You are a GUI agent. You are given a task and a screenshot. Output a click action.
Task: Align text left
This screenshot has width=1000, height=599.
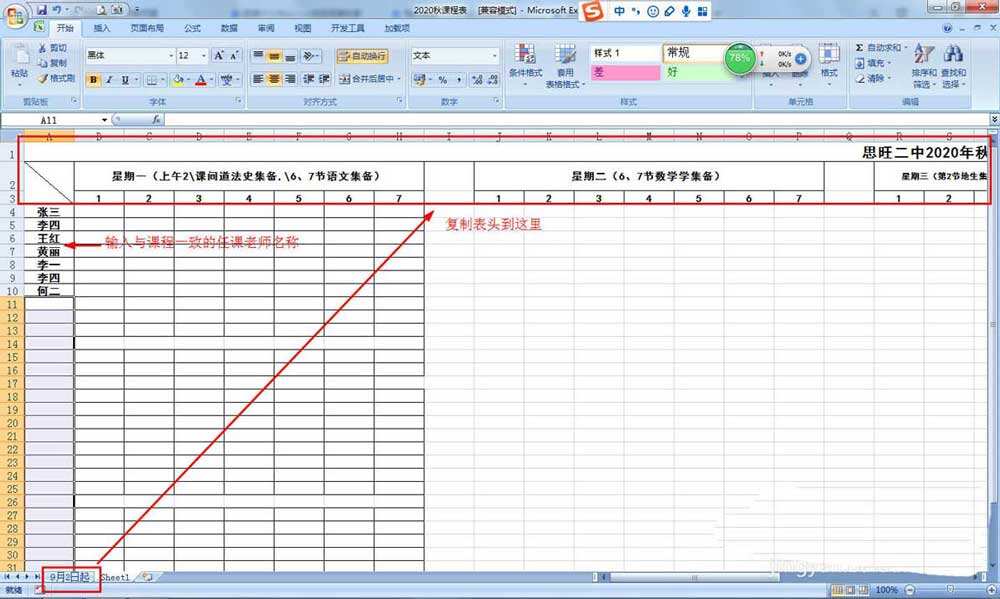258,79
